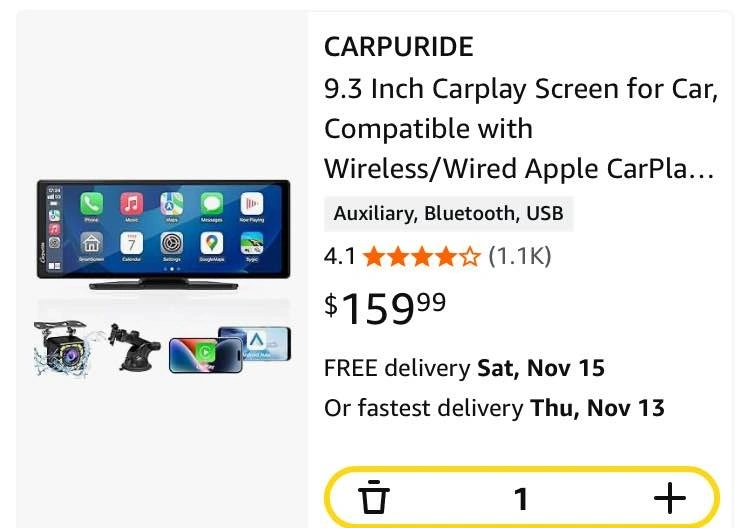Viewport: 750px width, 528px height.
Task: Increase quantity with the plus icon
Action: tap(669, 497)
